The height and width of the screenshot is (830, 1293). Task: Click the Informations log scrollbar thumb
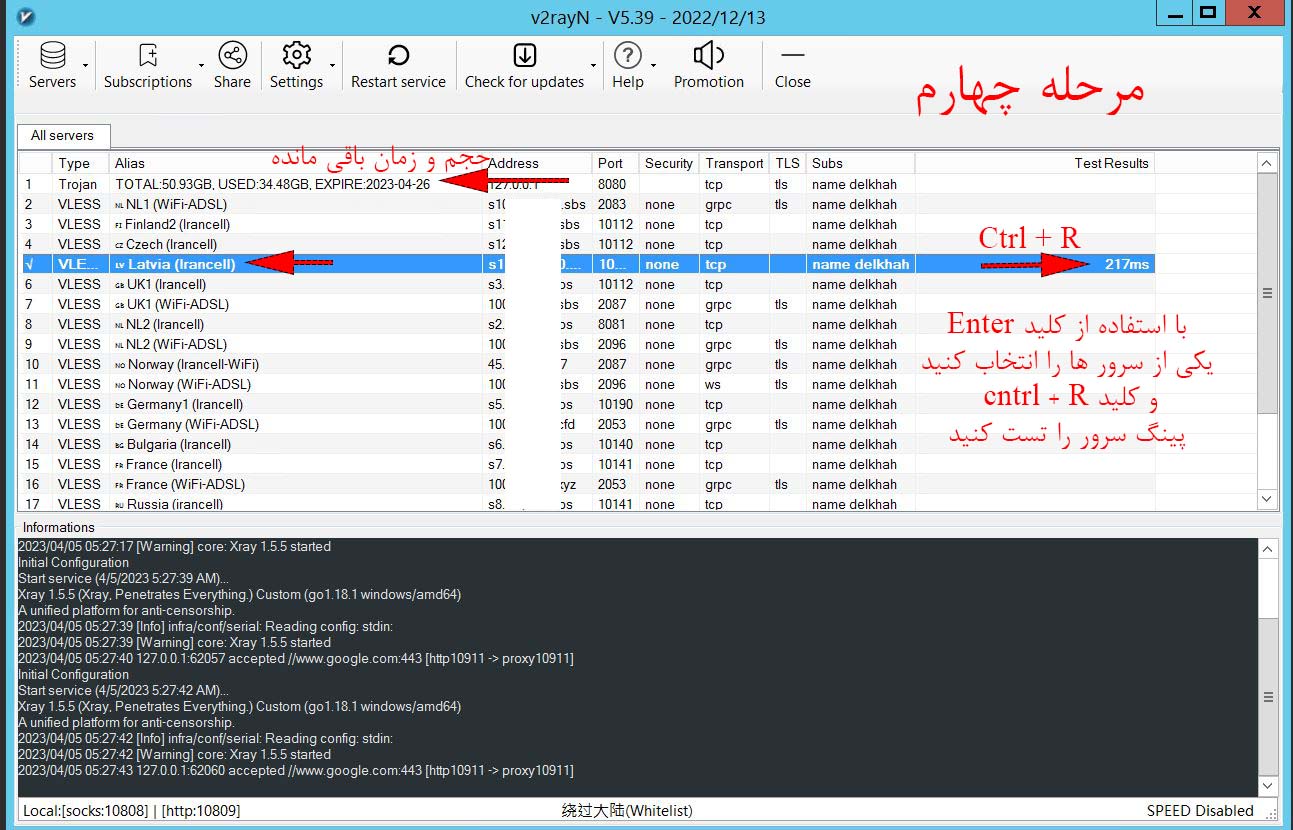click(1268, 697)
